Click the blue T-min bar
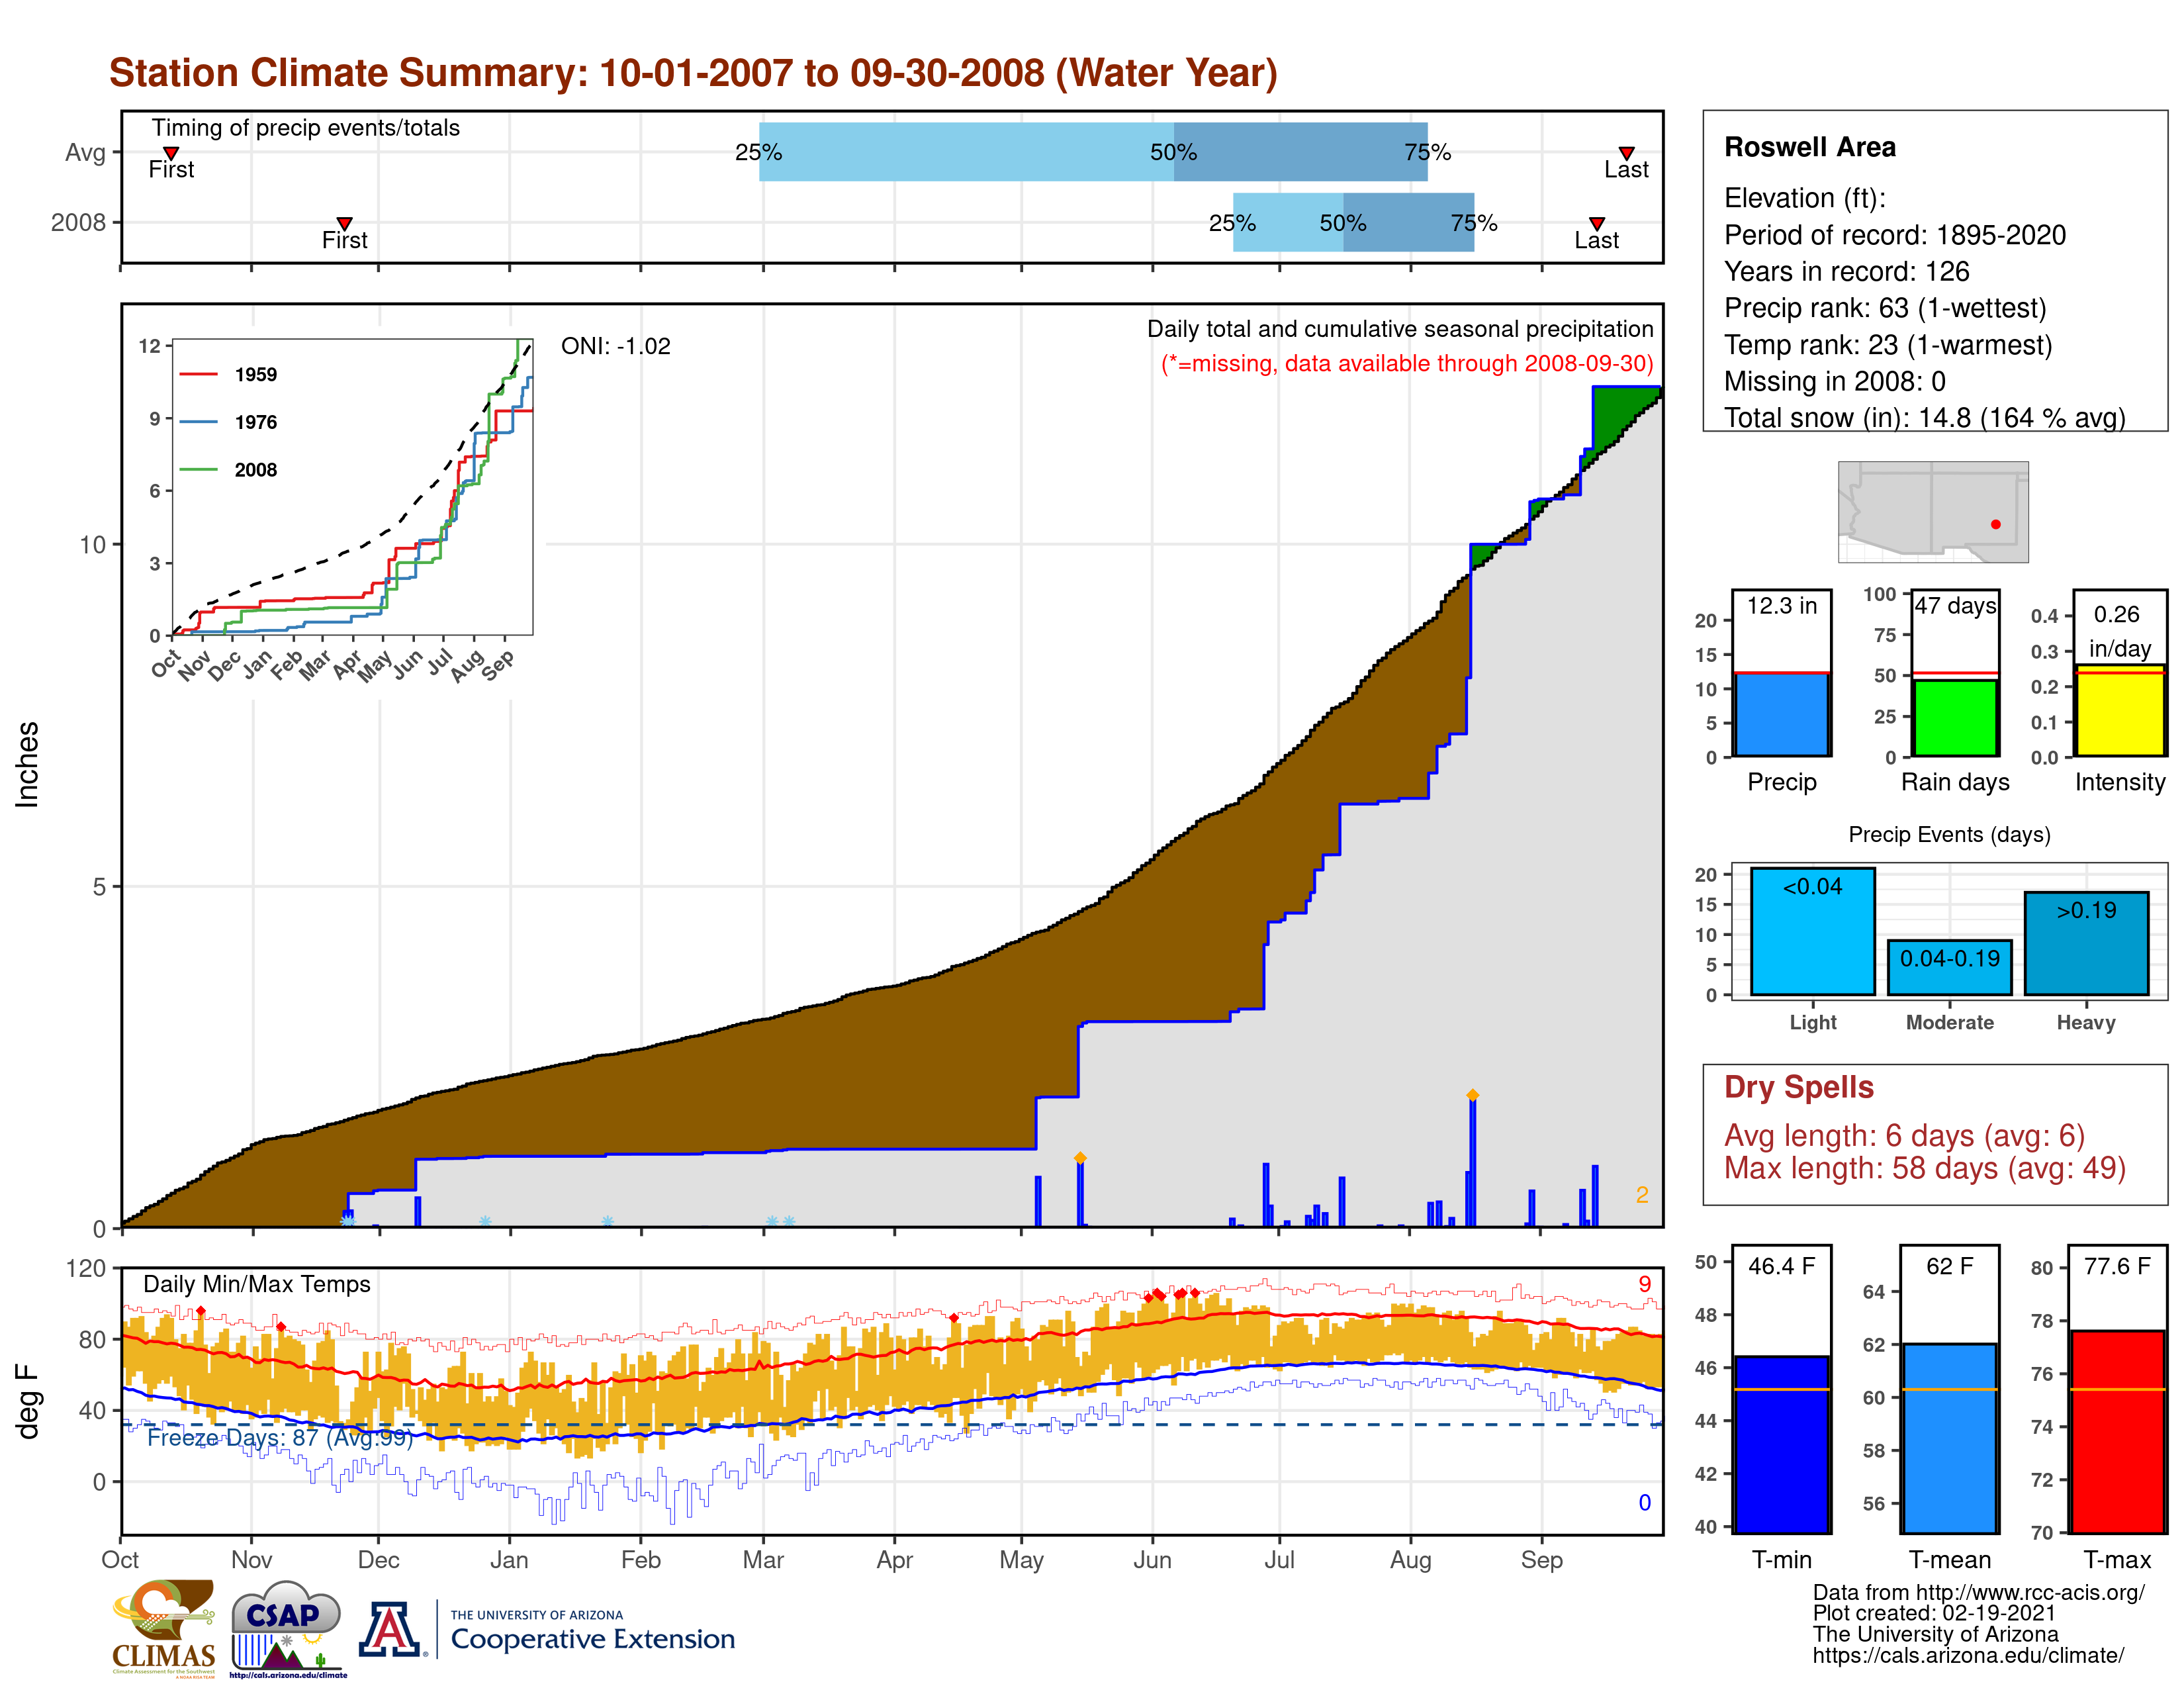This screenshot has width=2184, height=1688. pyautogui.click(x=1782, y=1444)
